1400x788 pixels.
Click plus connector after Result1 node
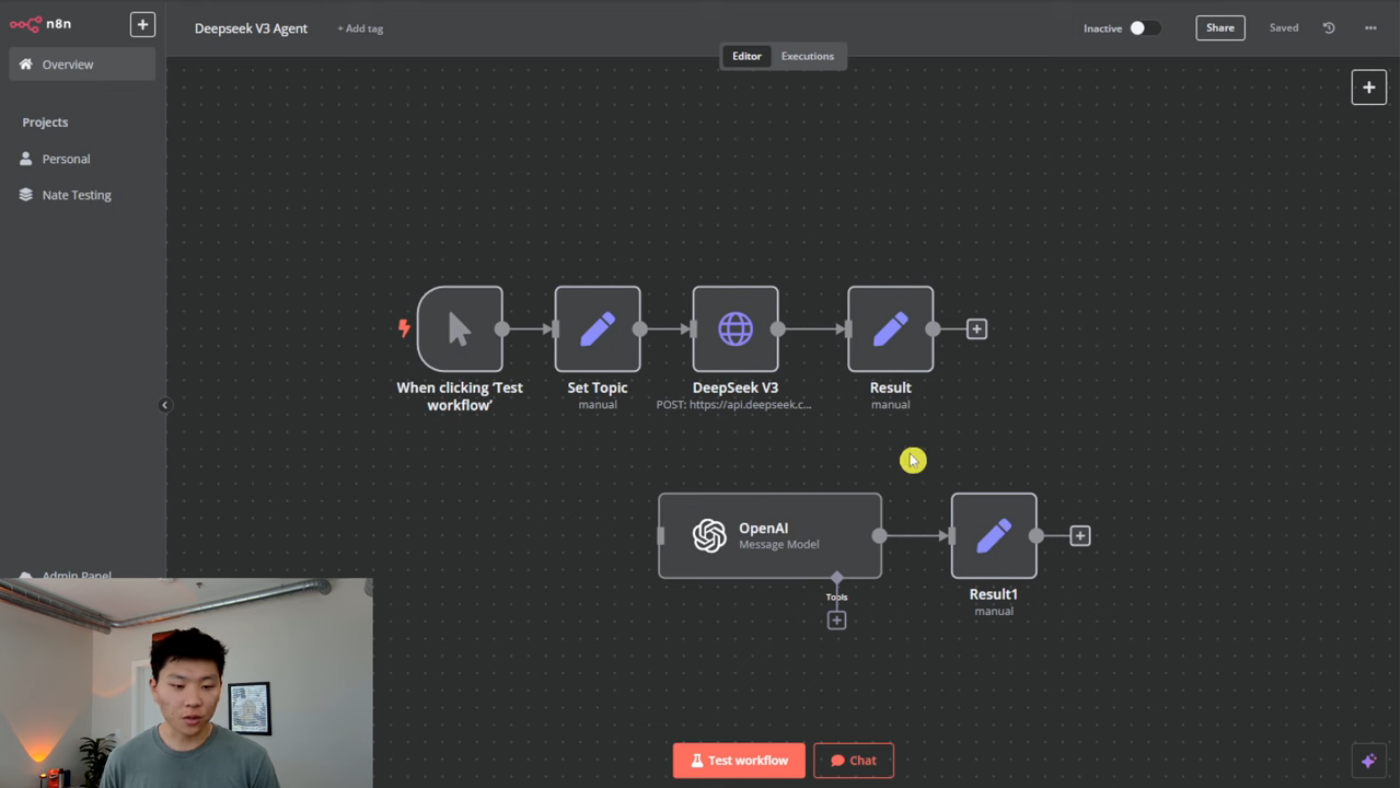coord(1080,536)
